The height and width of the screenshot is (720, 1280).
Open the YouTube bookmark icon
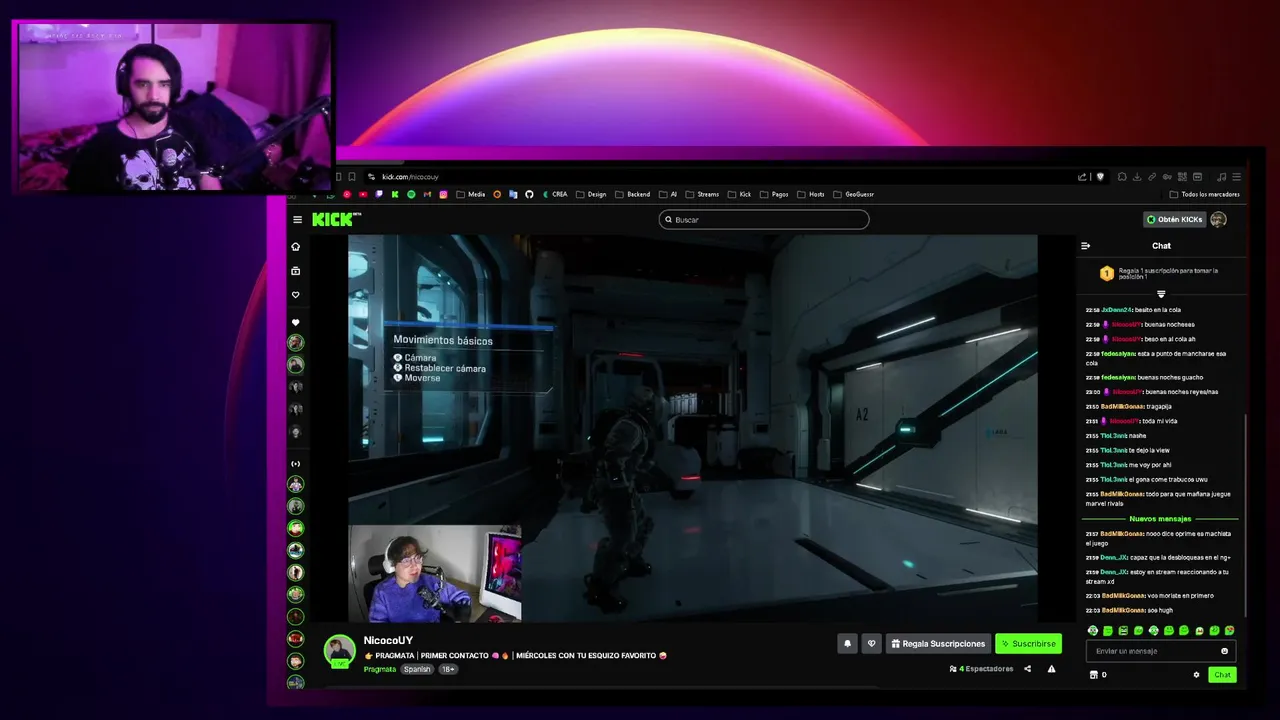tap(363, 194)
